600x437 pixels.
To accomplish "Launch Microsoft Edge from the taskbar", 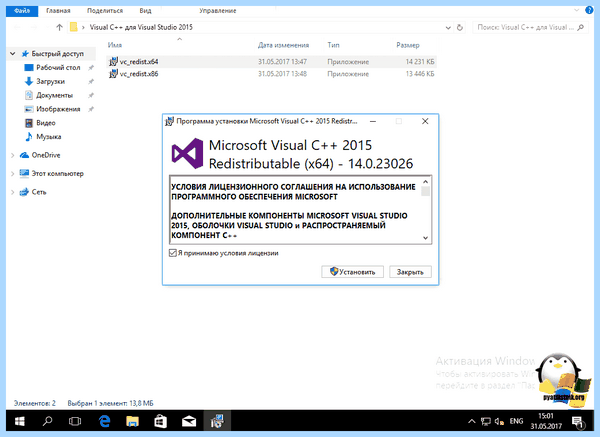I will (104, 421).
